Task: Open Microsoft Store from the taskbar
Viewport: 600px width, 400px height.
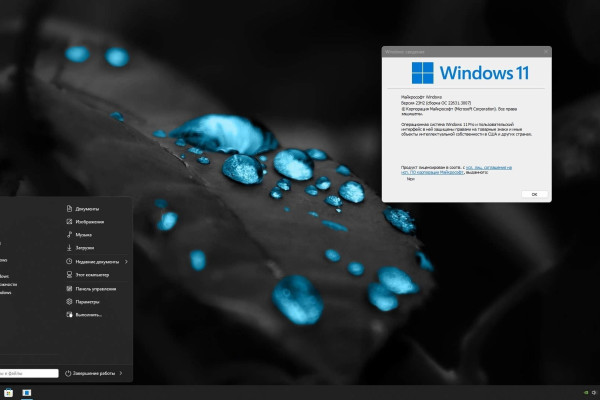Action: coord(8,393)
